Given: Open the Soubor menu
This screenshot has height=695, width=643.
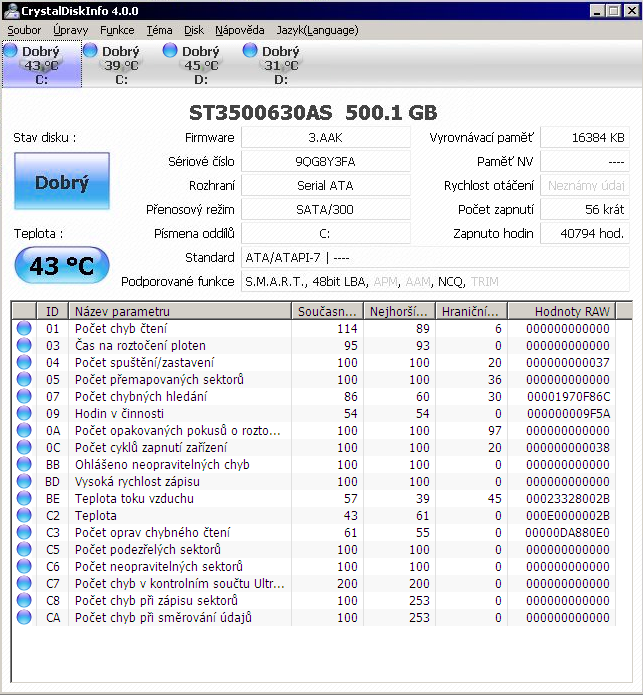Looking at the screenshot, I should (x=24, y=30).
